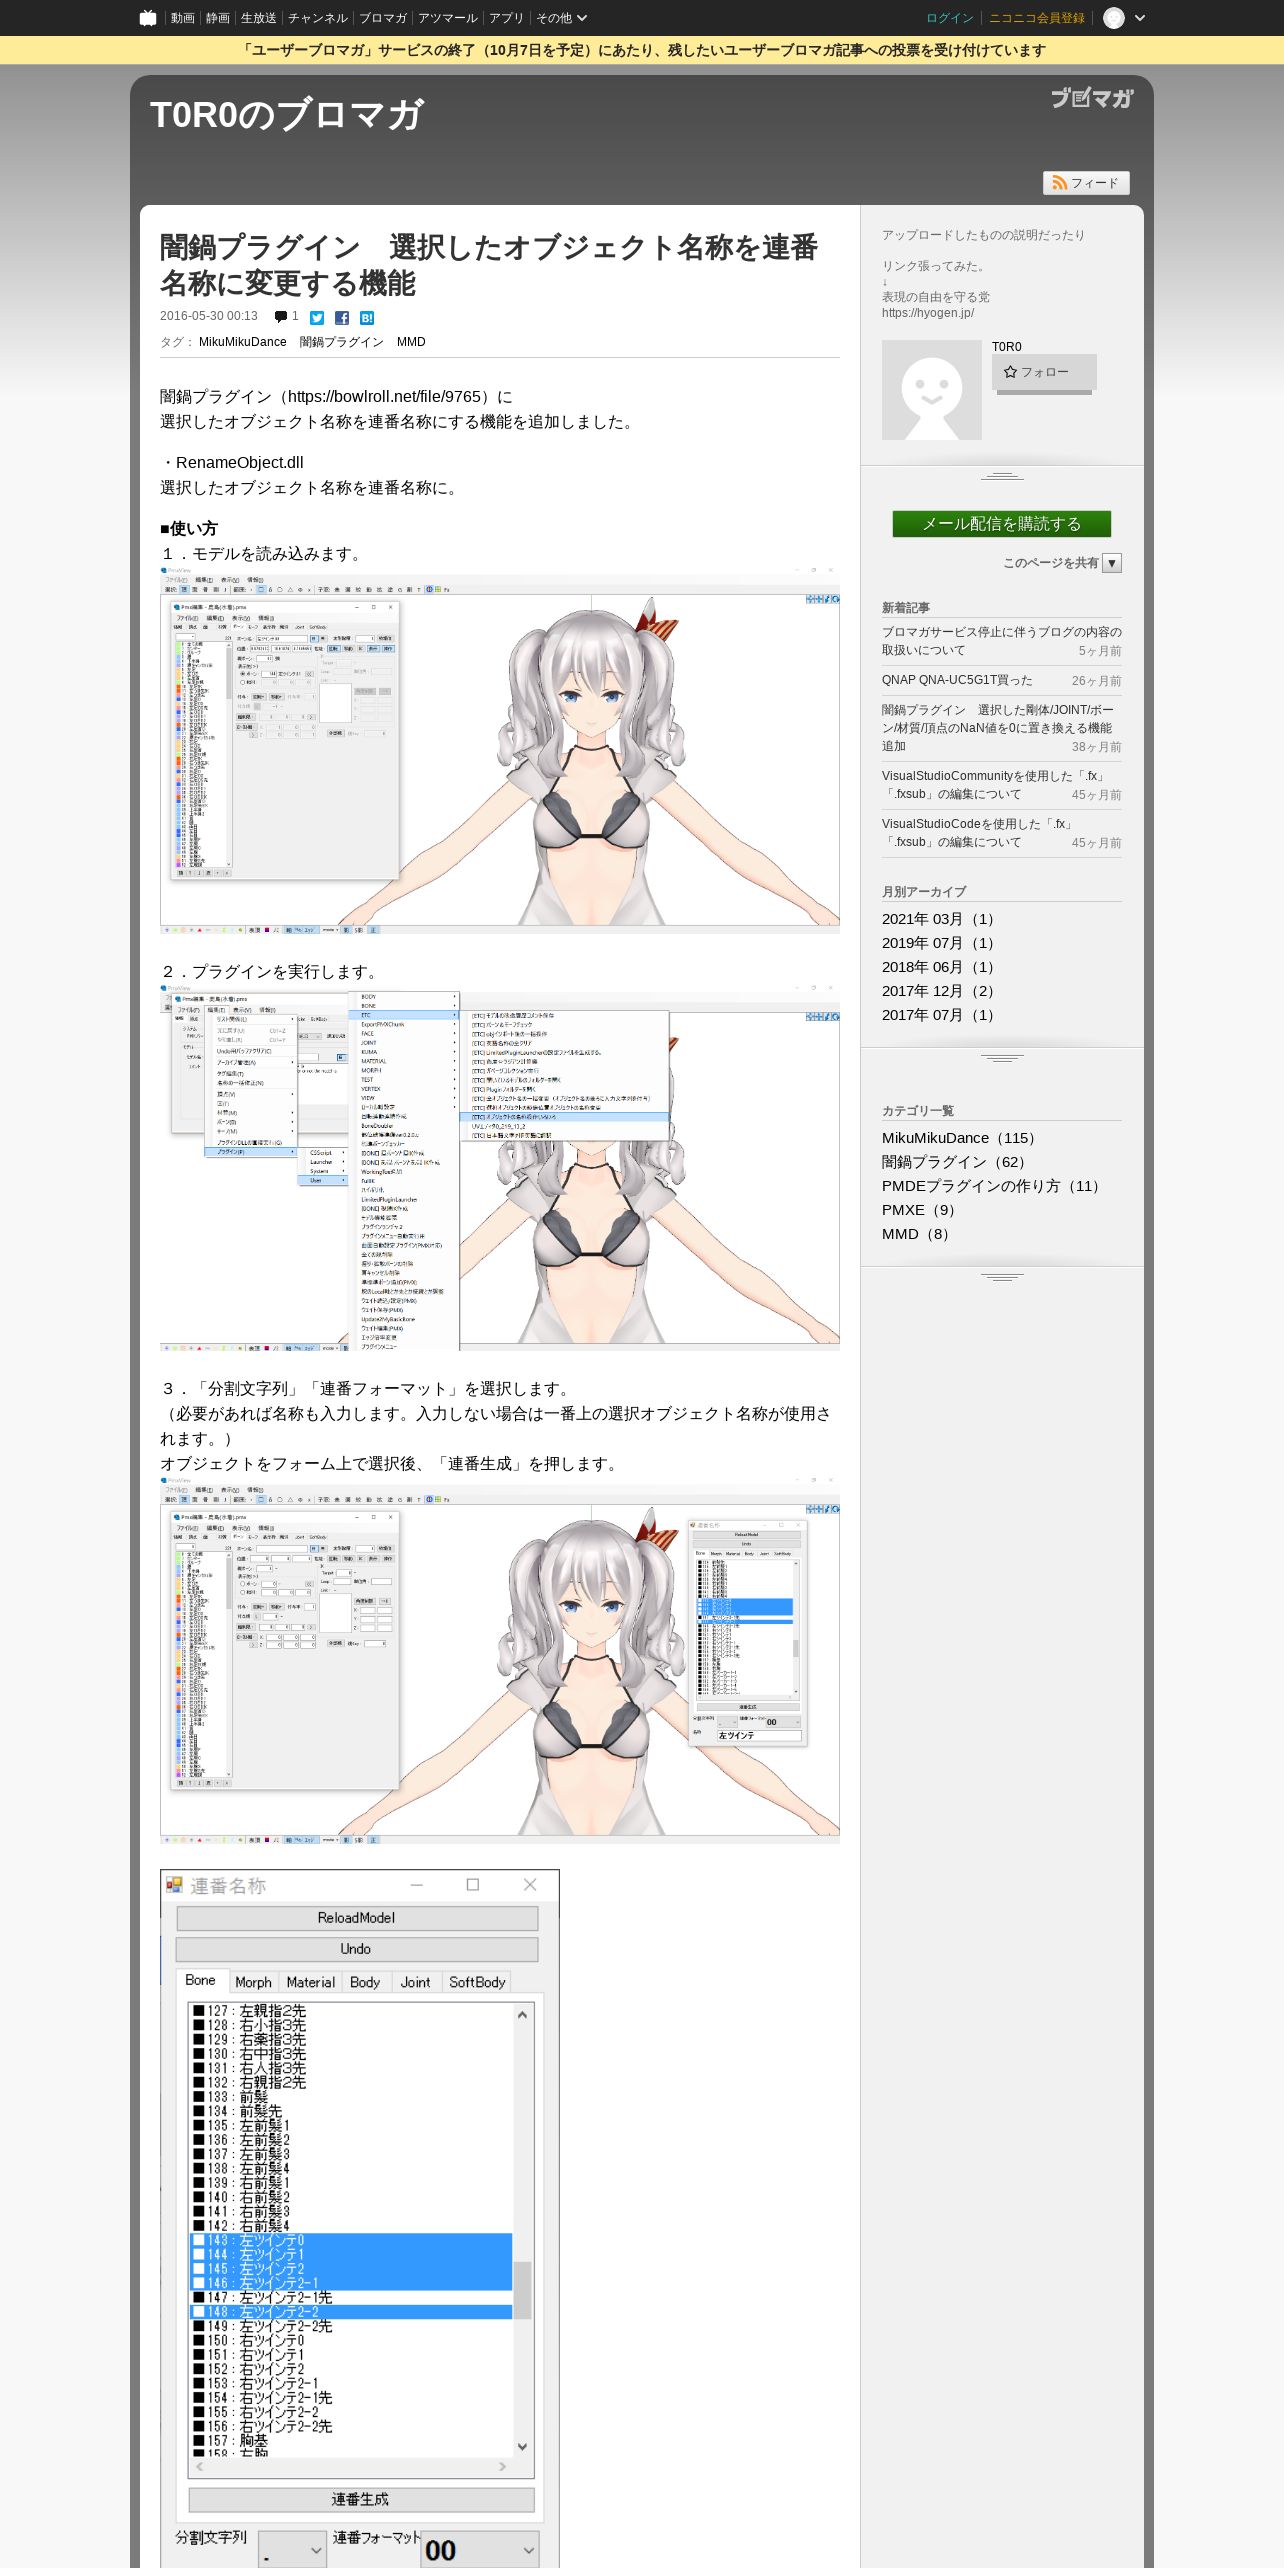Open the MMD tag under the title
The image size is (1284, 2568).
411,342
